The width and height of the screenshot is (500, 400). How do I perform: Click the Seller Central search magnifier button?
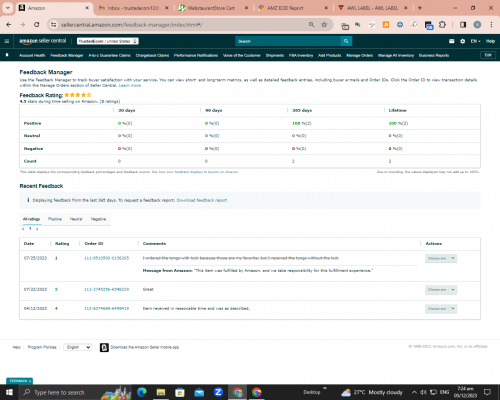(346, 41)
